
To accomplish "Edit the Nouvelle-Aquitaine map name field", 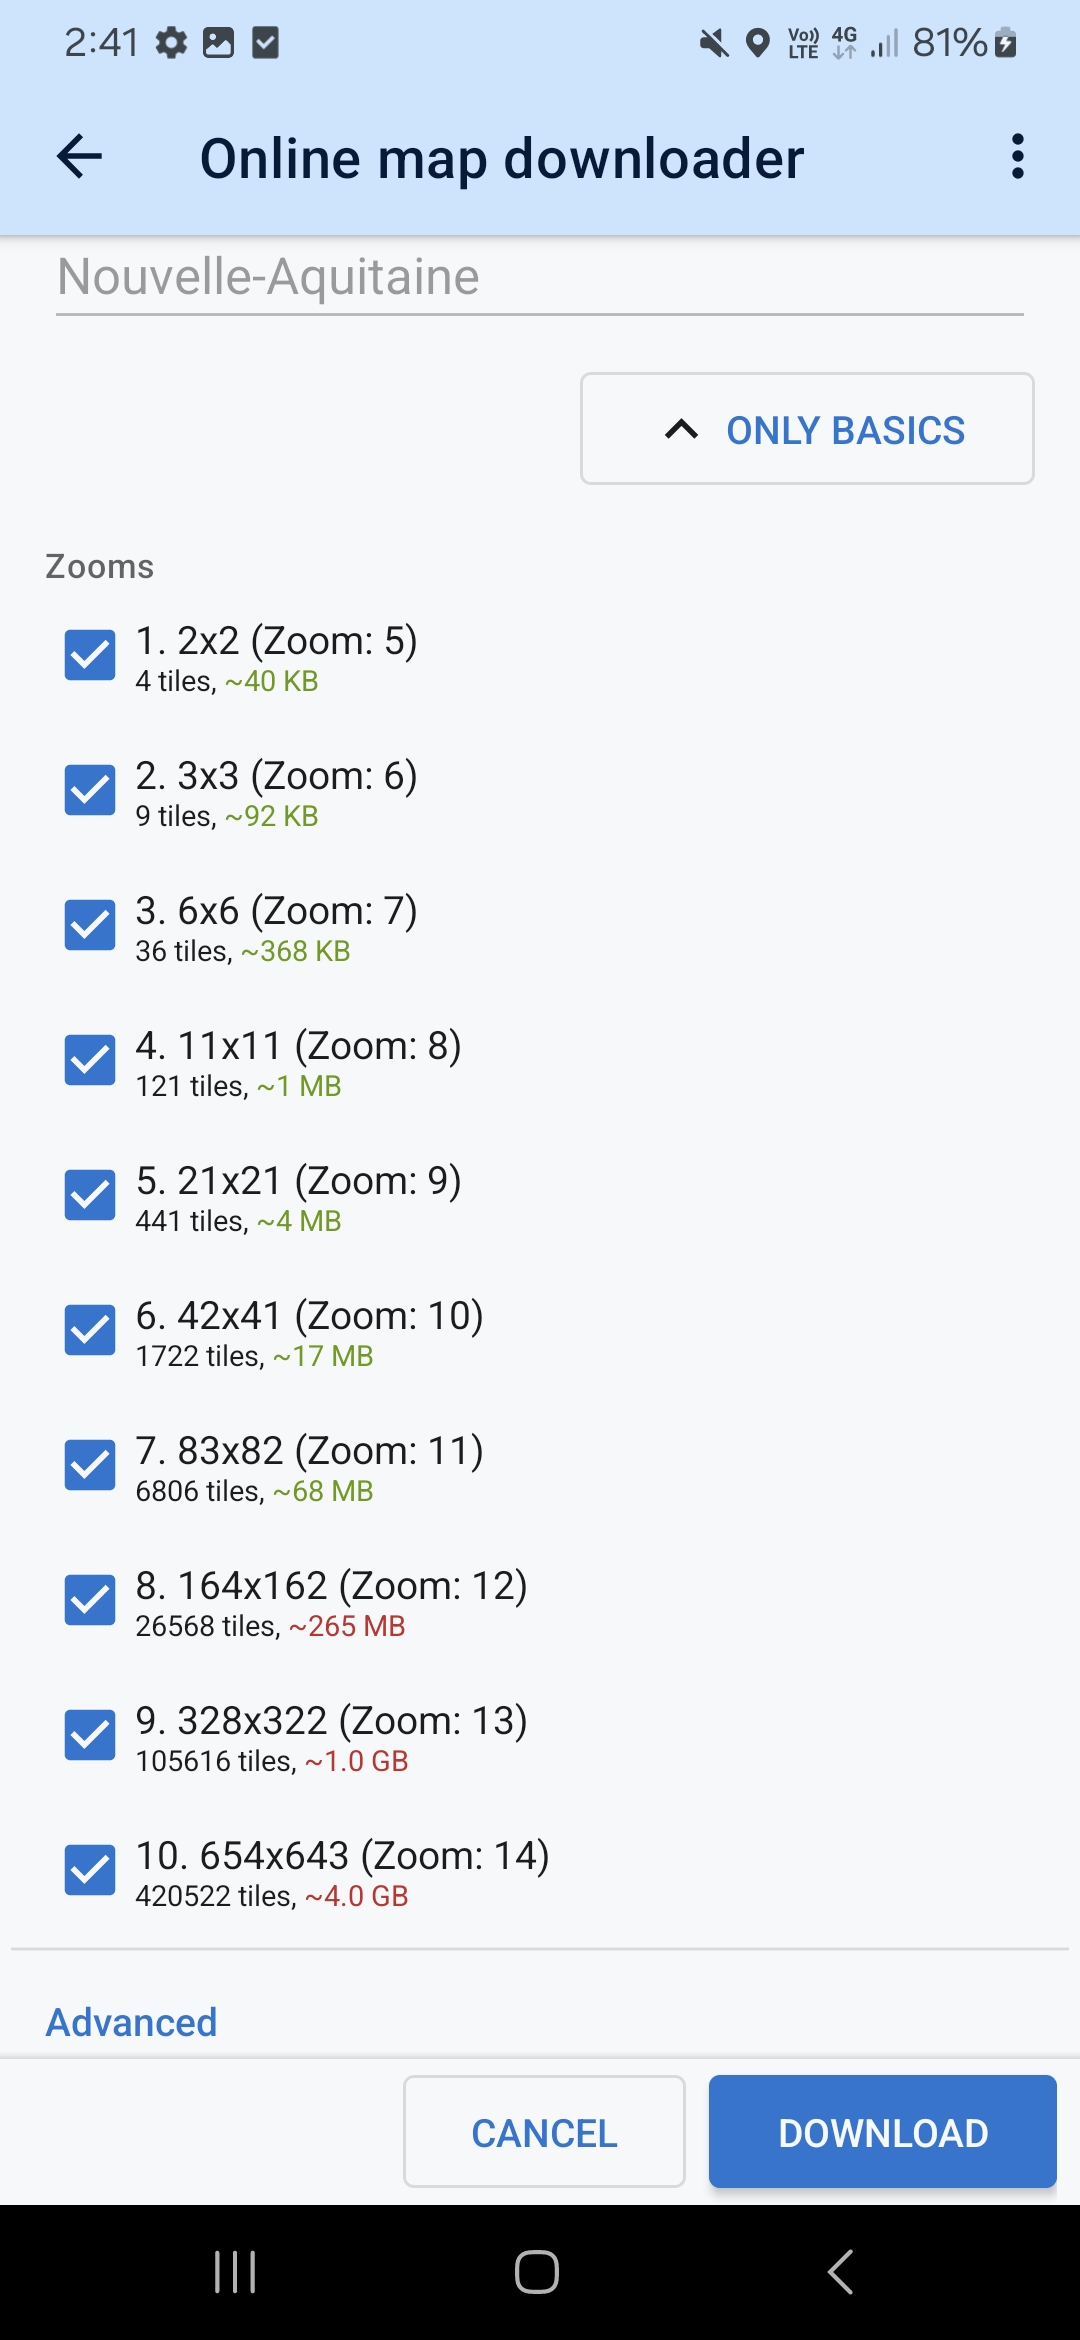I will [x=539, y=278].
